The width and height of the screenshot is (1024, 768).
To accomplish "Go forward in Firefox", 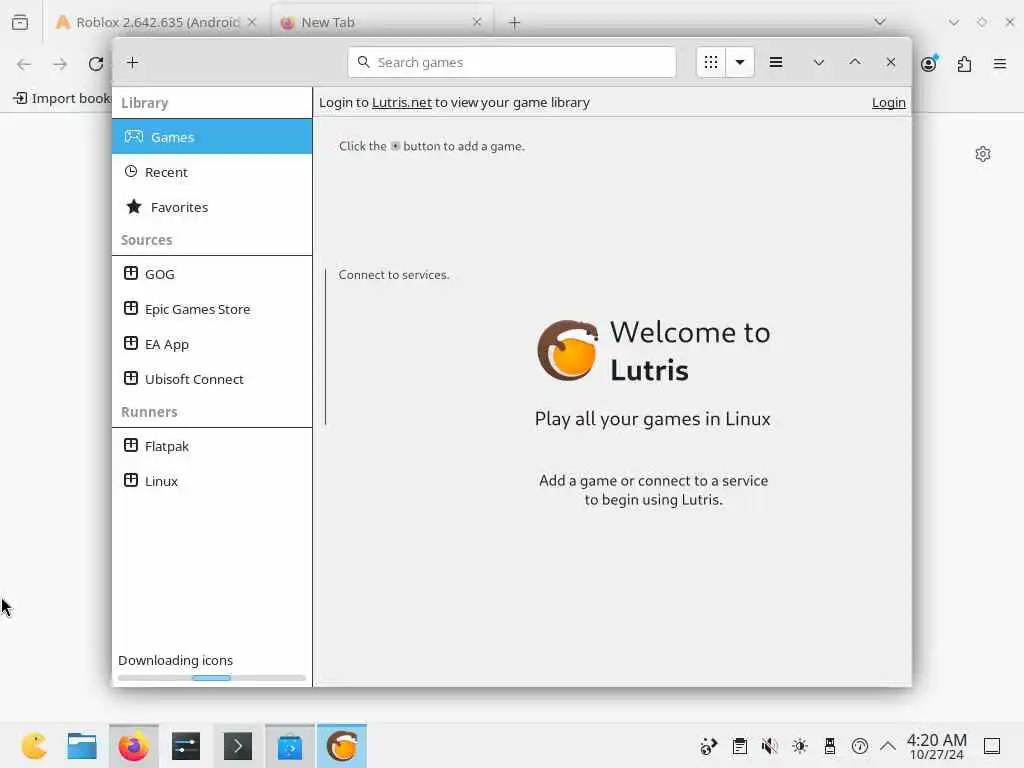I will [x=60, y=63].
